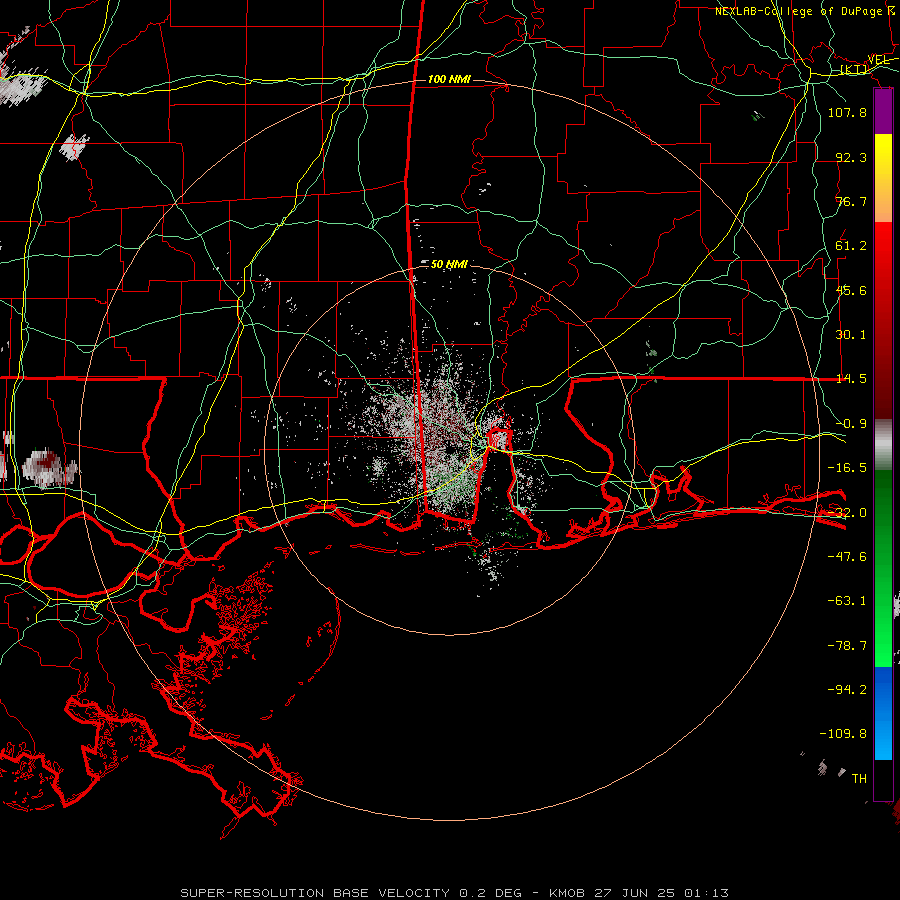Image resolution: width=900 pixels, height=900 pixels.
Task: Click the NEXLAB-College of DuPage watermark text
Action: click(x=805, y=11)
